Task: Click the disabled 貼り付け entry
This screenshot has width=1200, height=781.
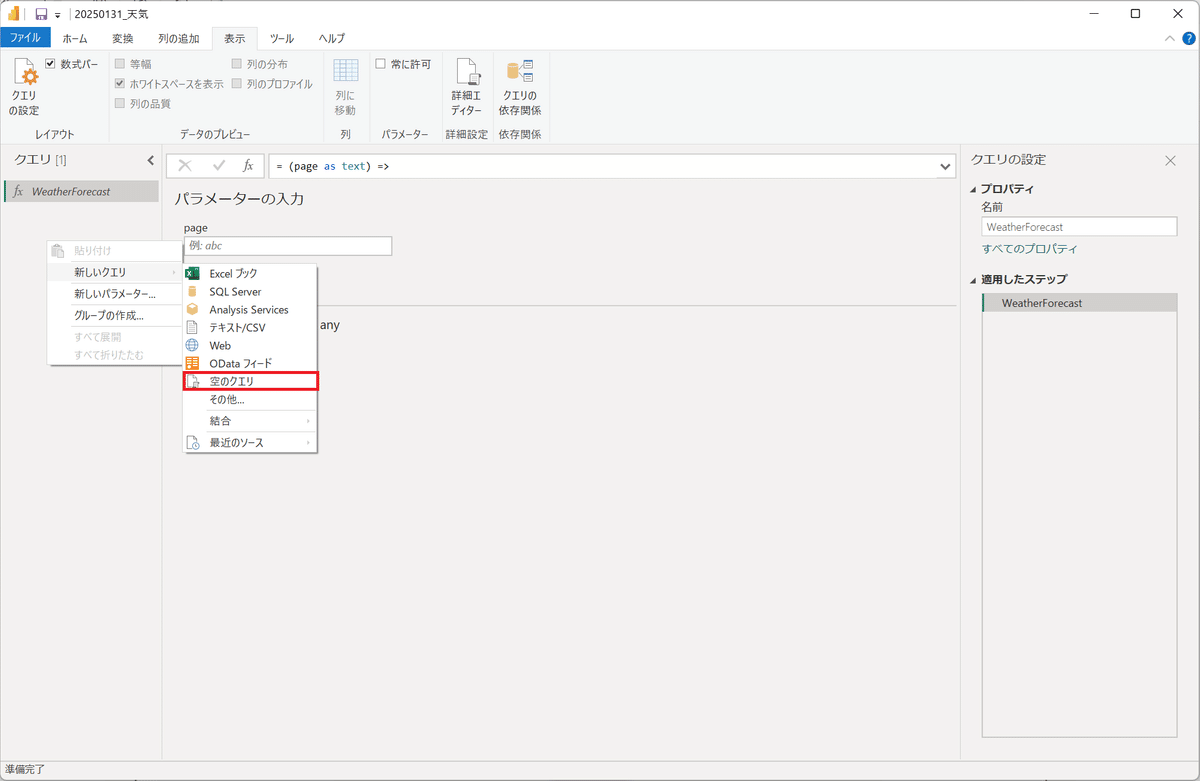Action: coord(115,250)
